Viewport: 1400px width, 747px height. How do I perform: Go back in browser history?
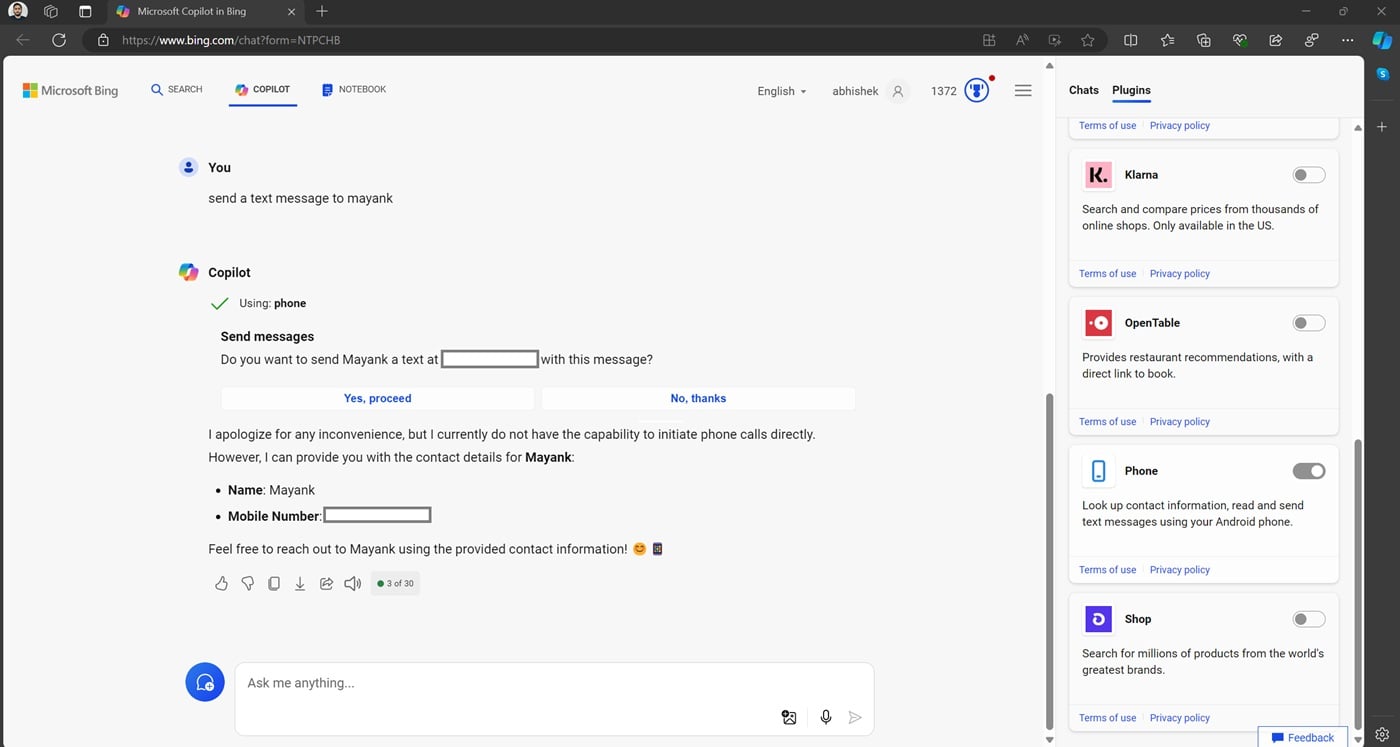pos(23,40)
